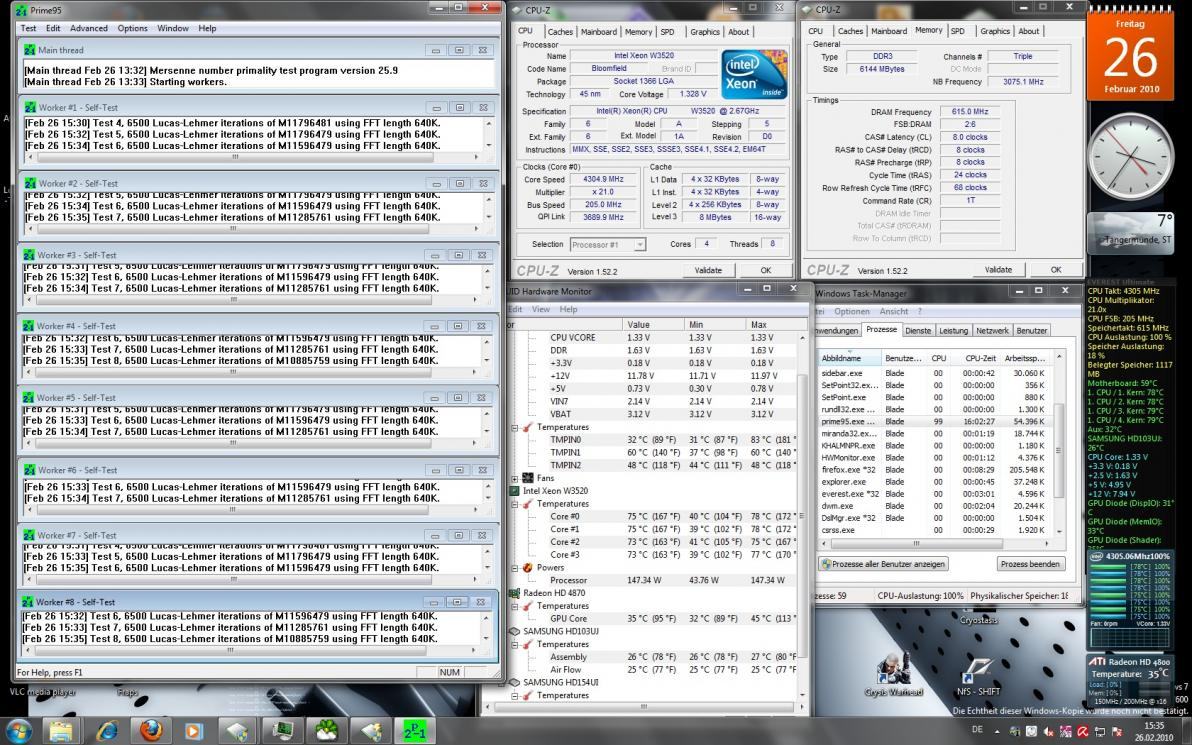This screenshot has height=745, width=1192.
Task: Switch to Firefox on the taskbar
Action: (151, 731)
